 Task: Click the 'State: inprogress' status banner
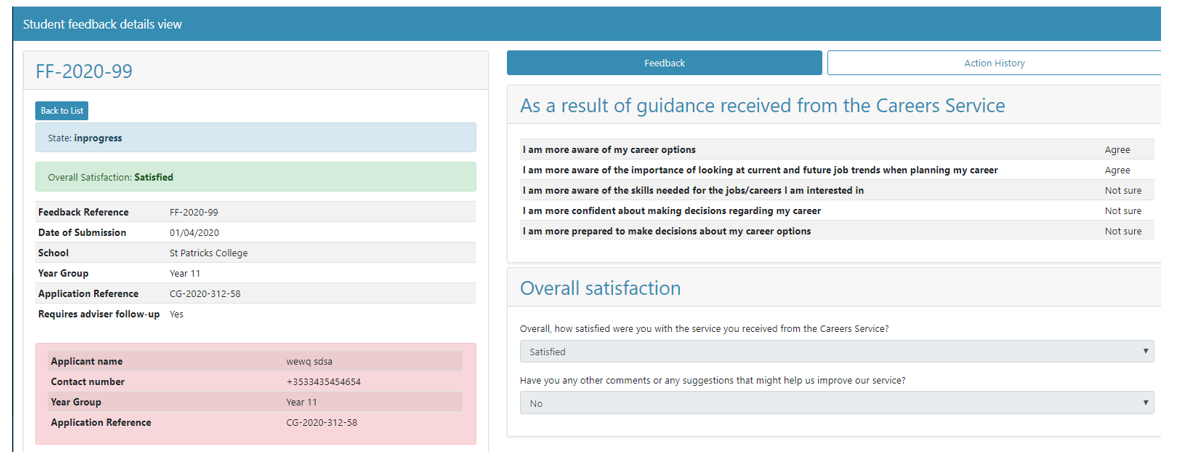(255, 138)
